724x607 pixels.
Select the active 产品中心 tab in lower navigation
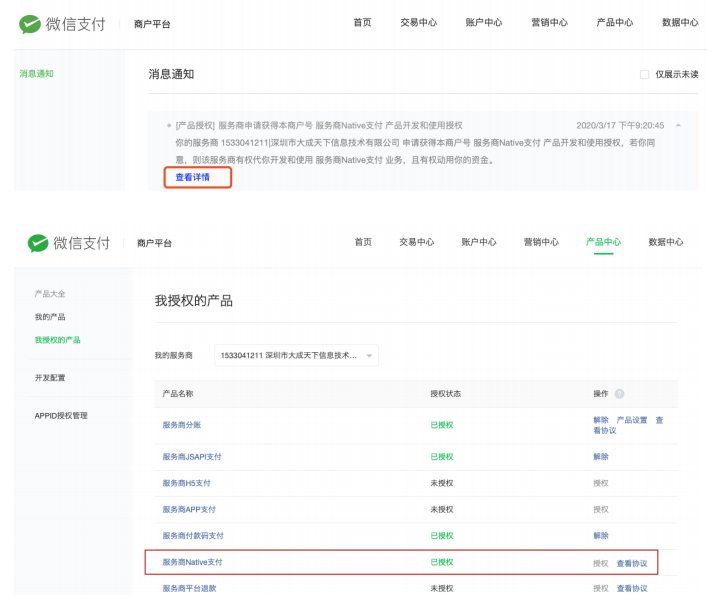pos(603,242)
